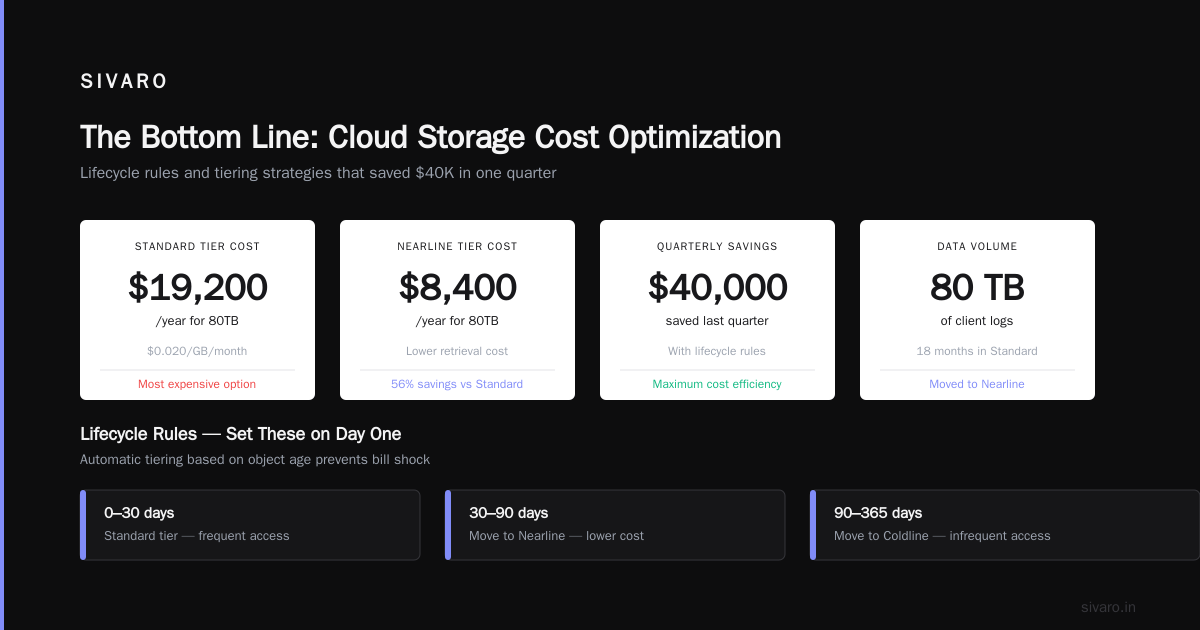Open the Data Volume card

[x=977, y=310]
